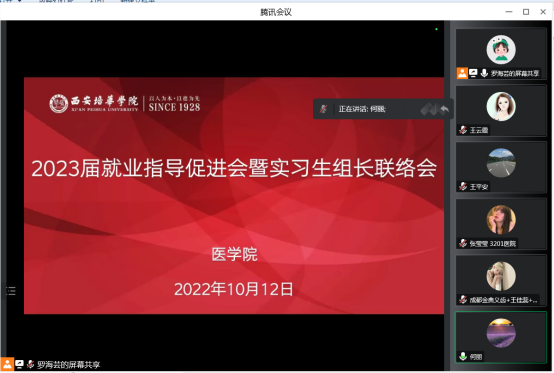This screenshot has height=373, width=554.
Task: Click the orange host icon in top participant tile
Action: (462, 73)
